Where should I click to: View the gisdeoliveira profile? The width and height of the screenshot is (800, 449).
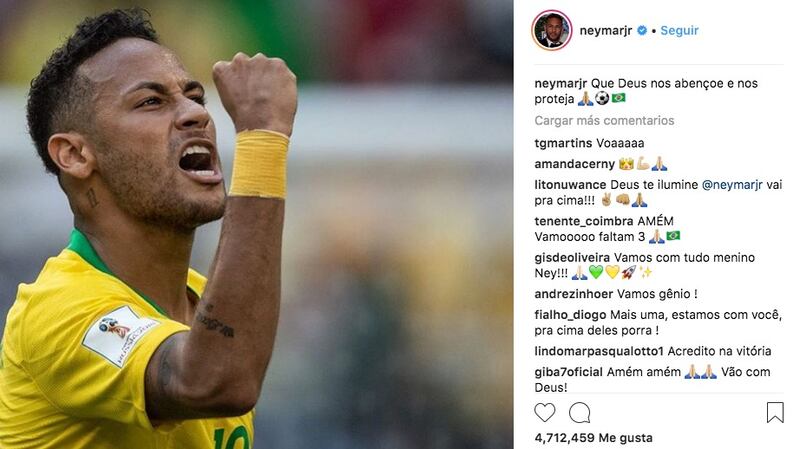pos(572,258)
